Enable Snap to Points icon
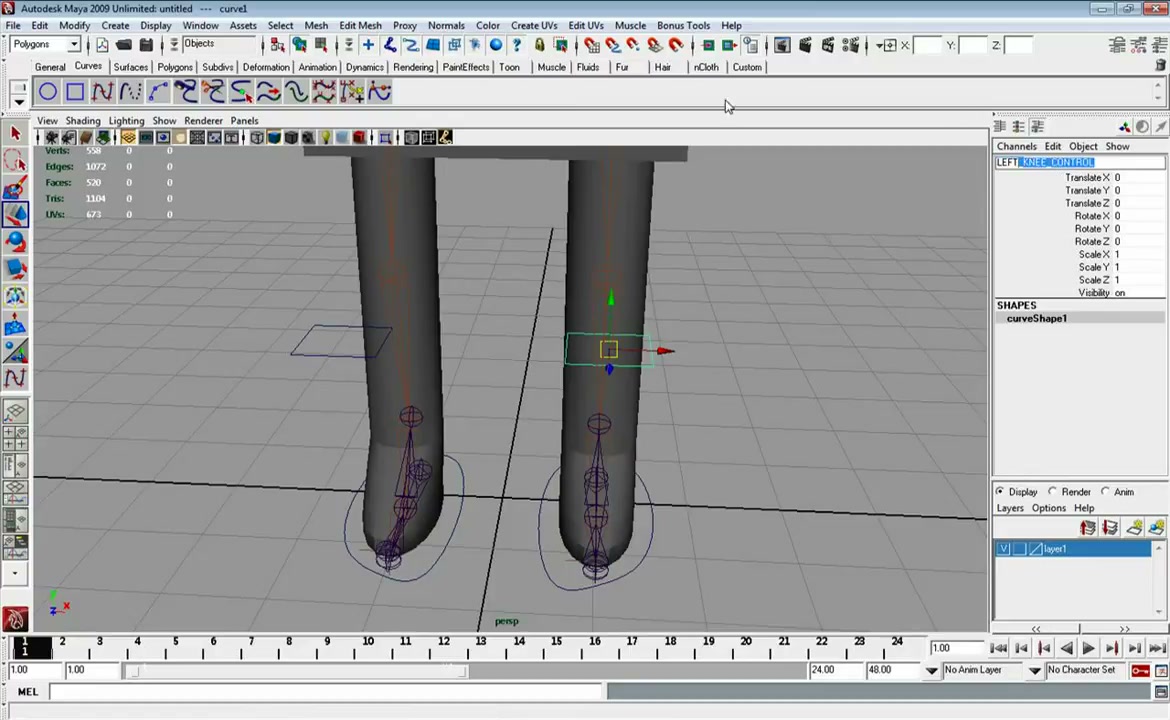Viewport: 1170px width, 720px height. click(634, 46)
